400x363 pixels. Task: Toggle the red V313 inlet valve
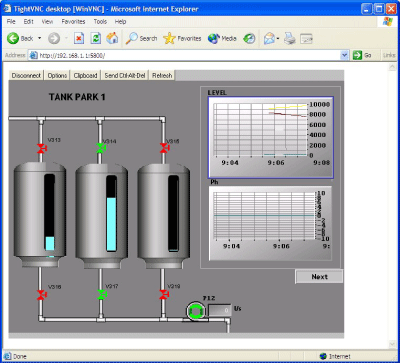[x=41, y=148]
